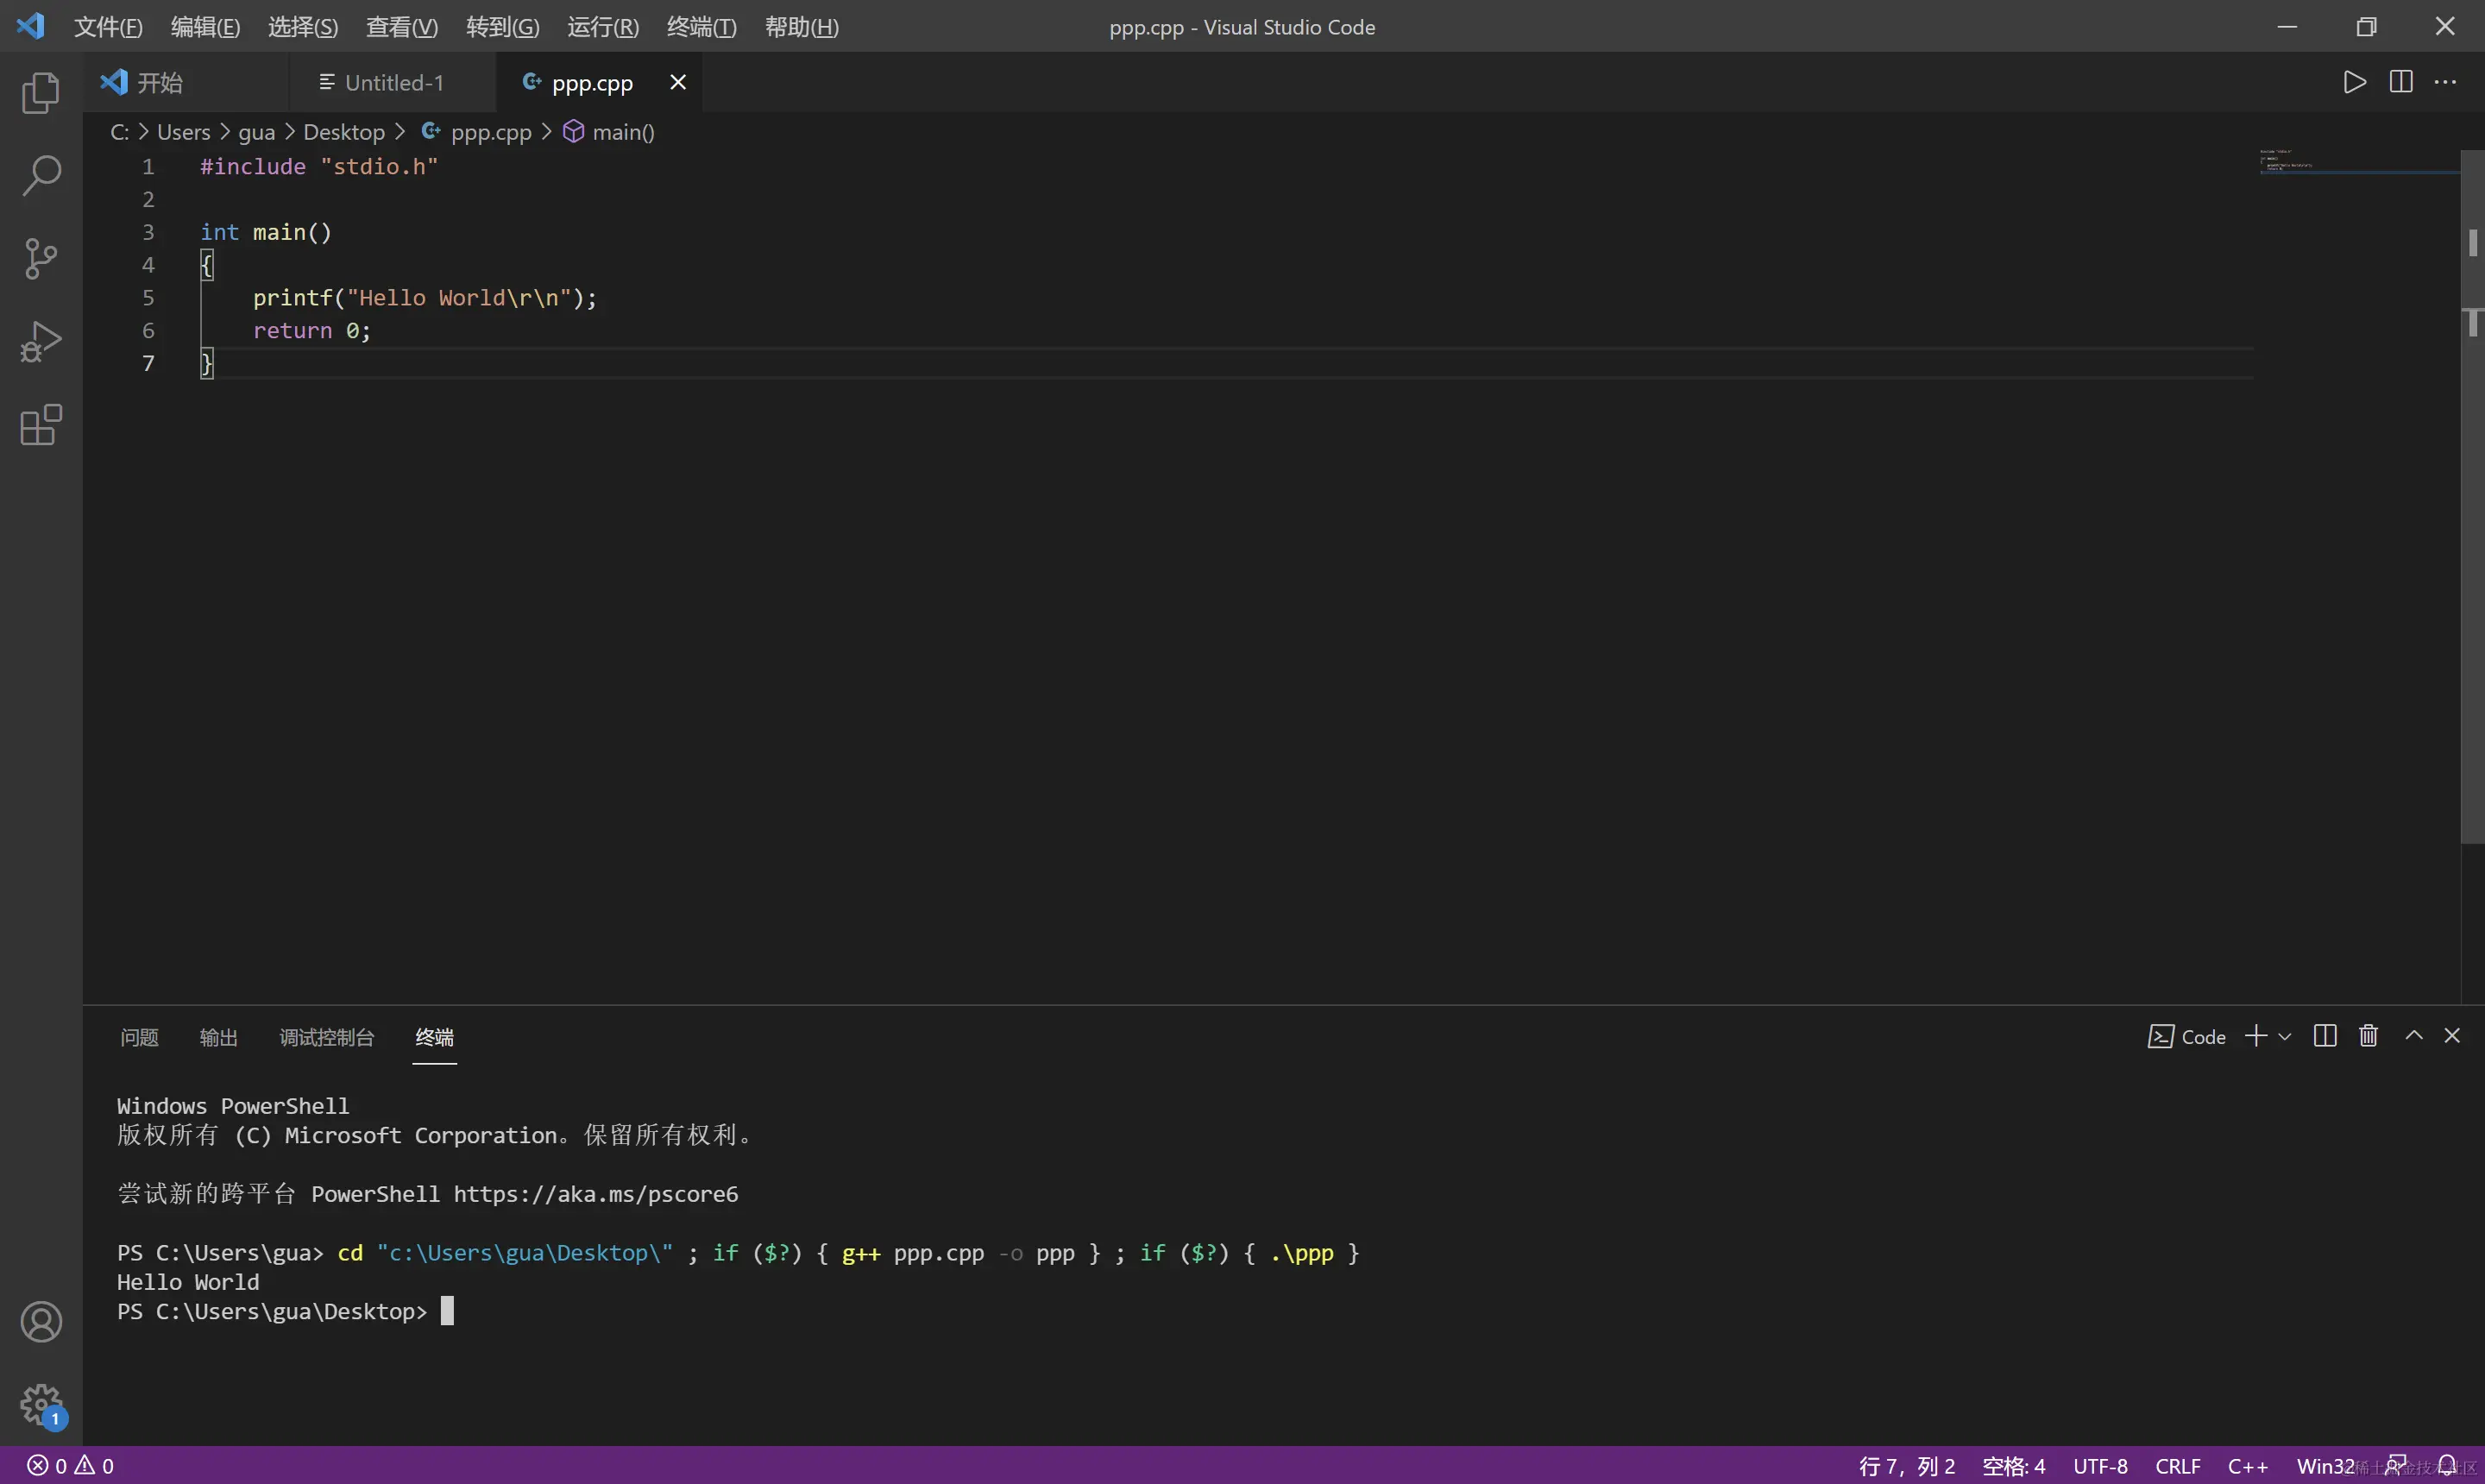Click the UTF-8 encoding indicator
The image size is (2485, 1484).
tap(2099, 1466)
